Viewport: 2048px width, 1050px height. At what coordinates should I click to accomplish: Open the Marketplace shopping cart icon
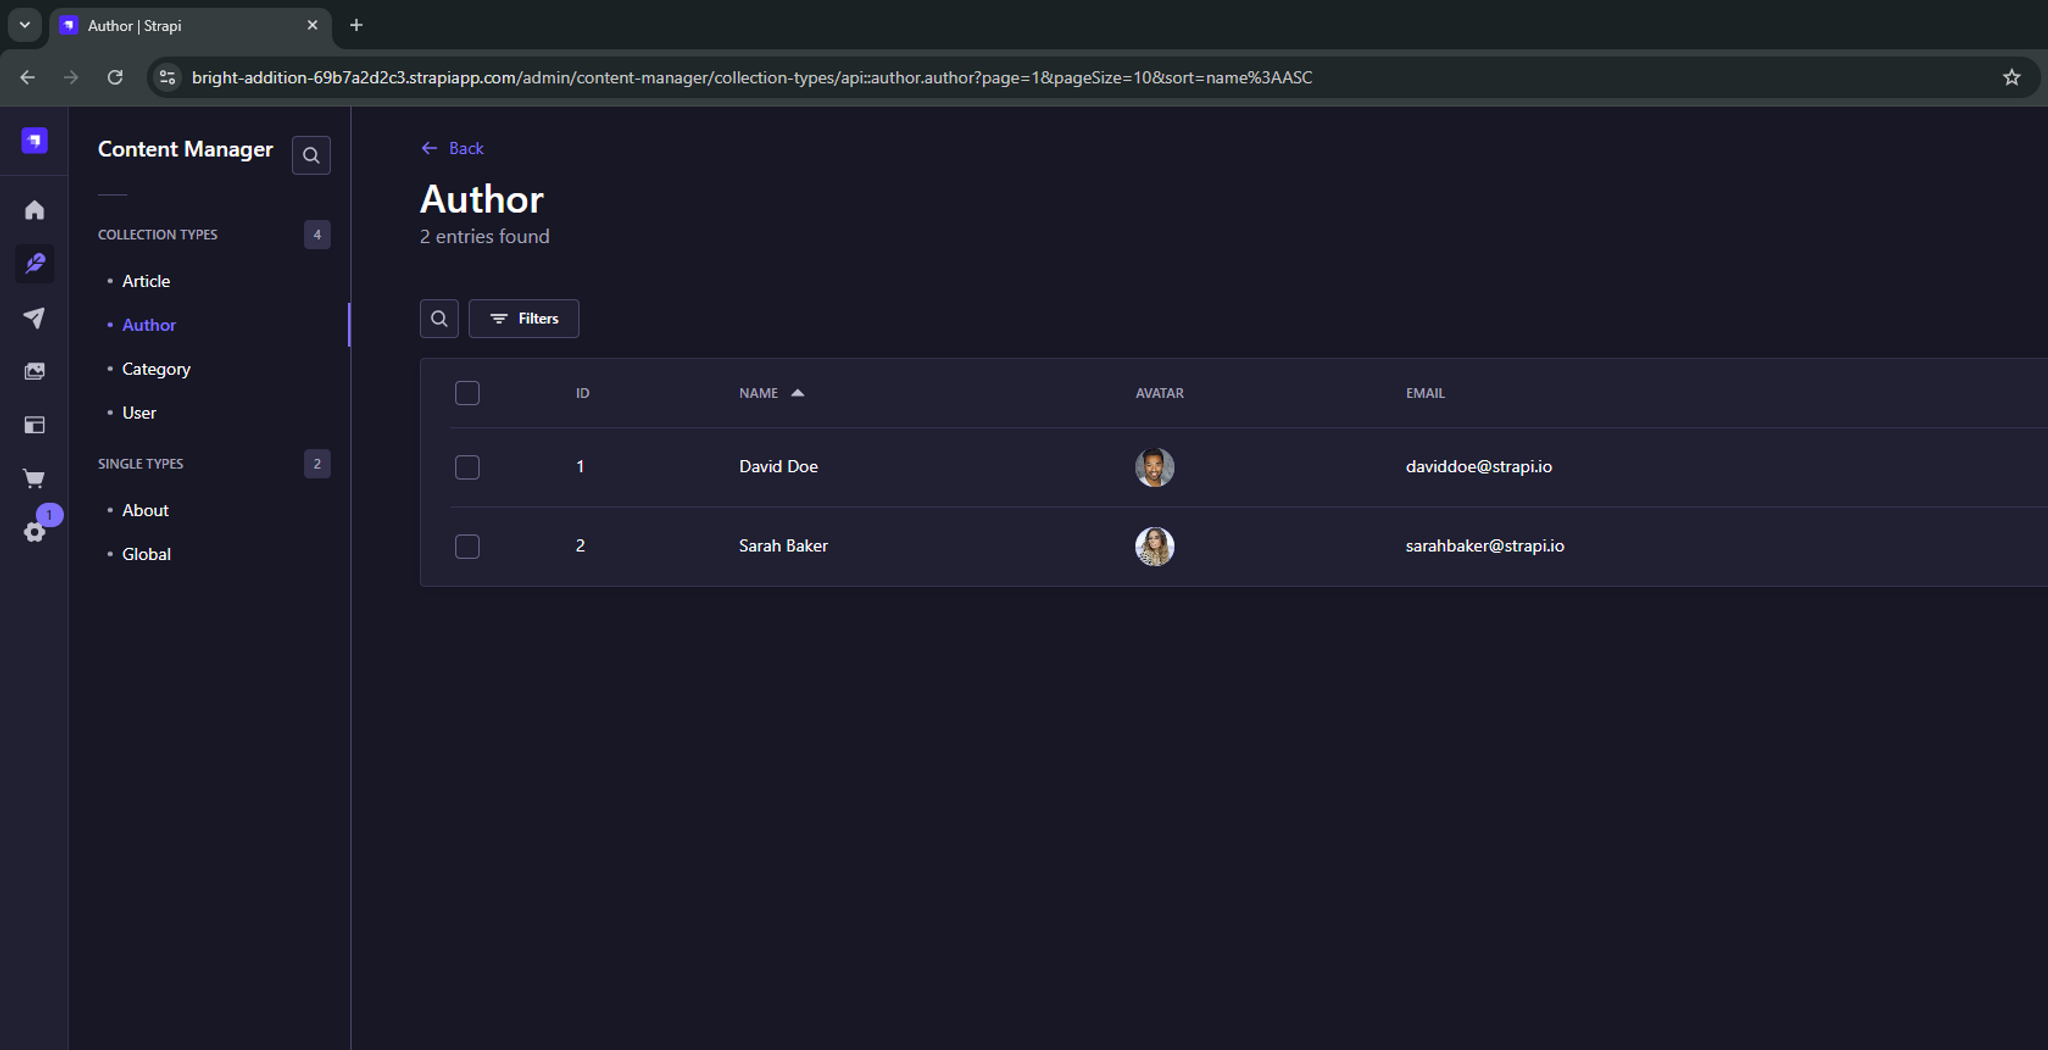coord(34,479)
